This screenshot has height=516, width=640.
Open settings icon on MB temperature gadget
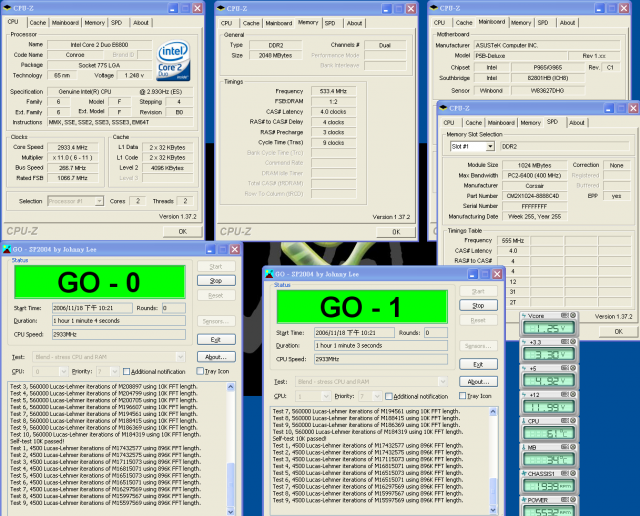[565, 447]
